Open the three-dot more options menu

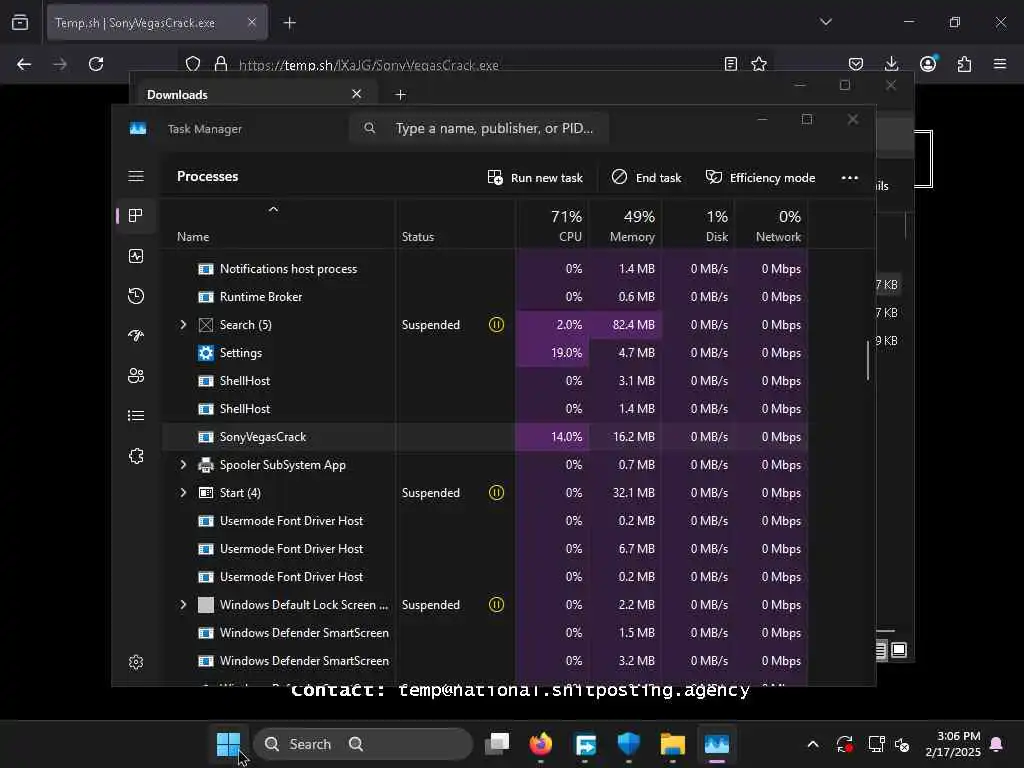pyautogui.click(x=850, y=178)
